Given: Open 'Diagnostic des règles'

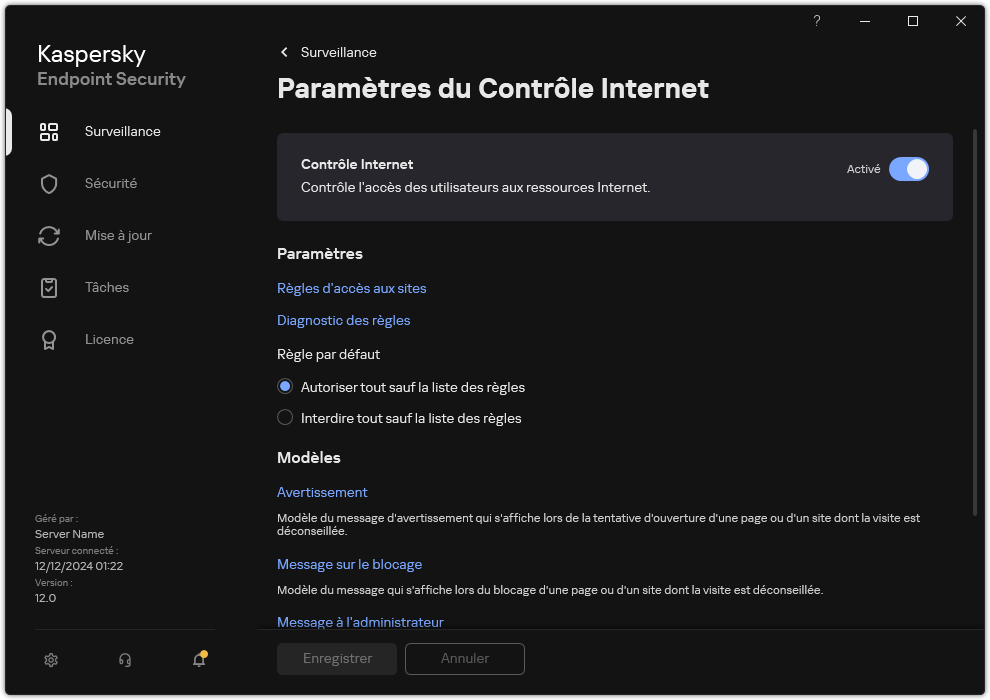Looking at the screenshot, I should (x=343, y=320).
